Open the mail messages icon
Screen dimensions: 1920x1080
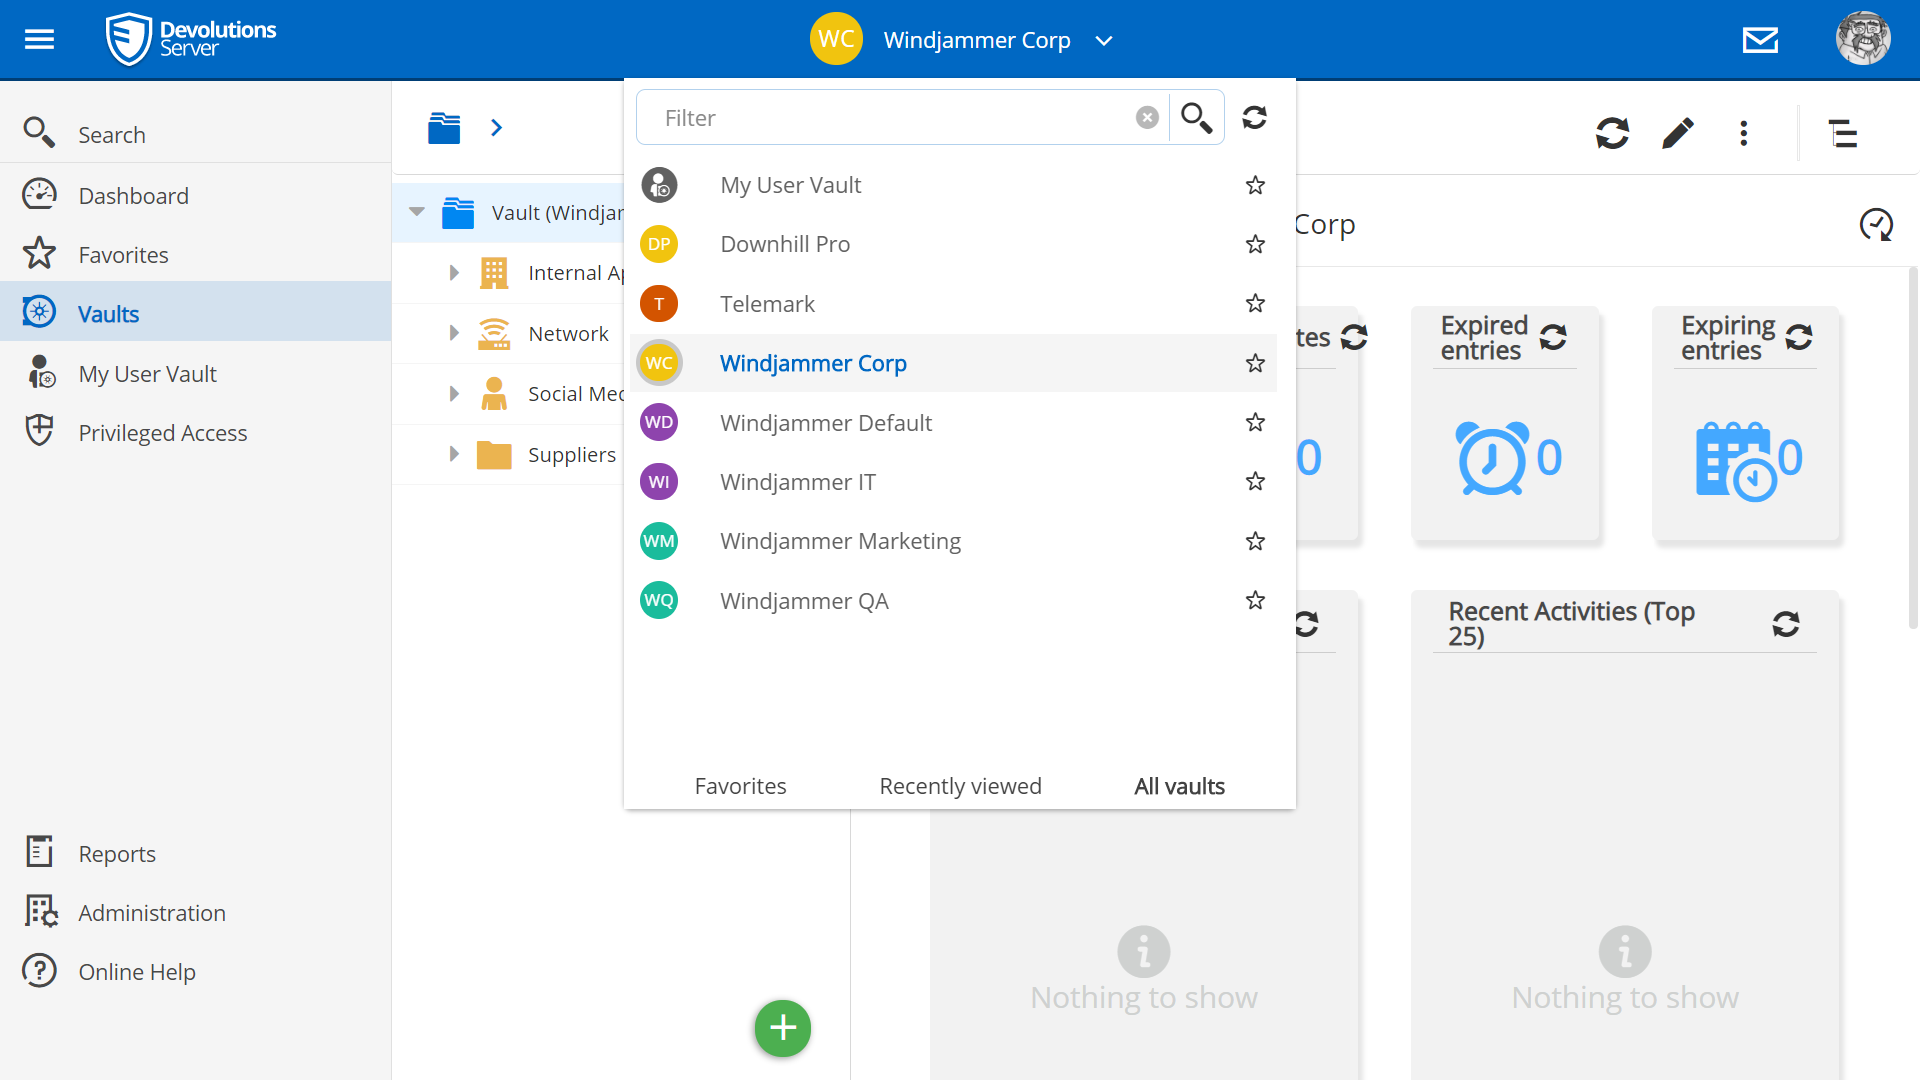[x=1760, y=40]
